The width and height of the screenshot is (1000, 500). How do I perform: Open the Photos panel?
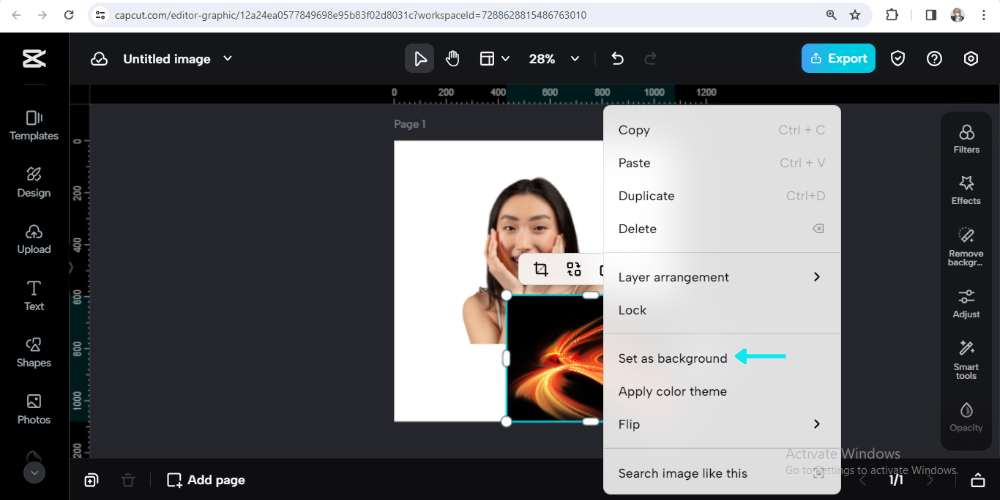click(x=34, y=409)
